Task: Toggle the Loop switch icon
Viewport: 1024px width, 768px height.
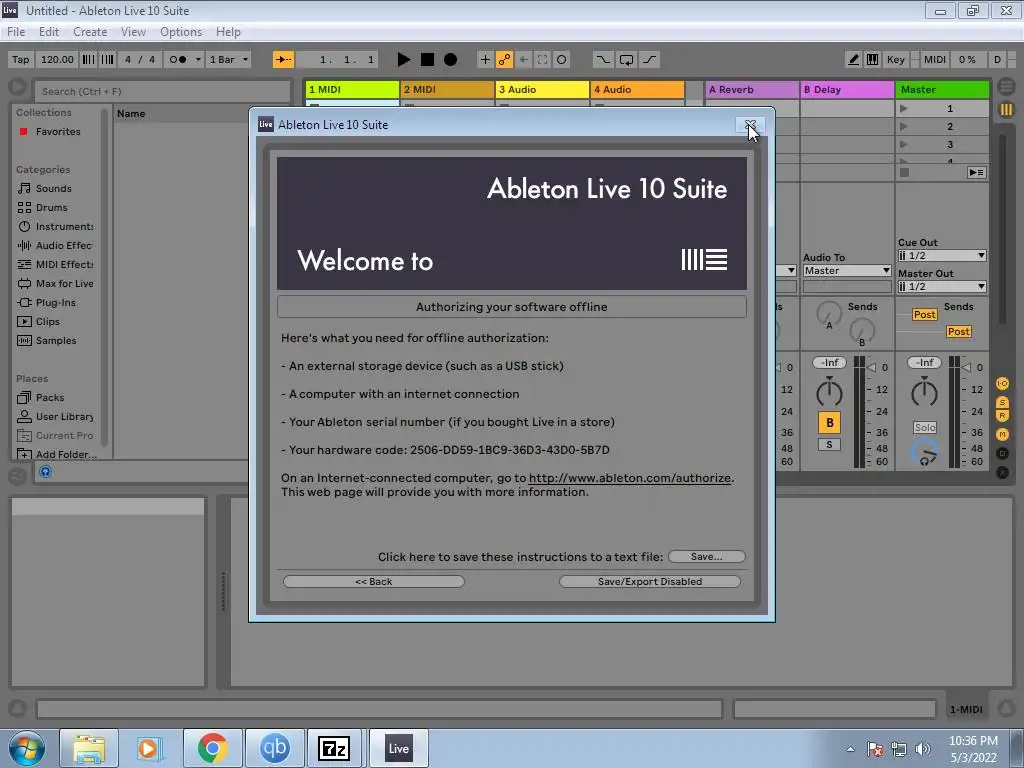Action: click(626, 59)
